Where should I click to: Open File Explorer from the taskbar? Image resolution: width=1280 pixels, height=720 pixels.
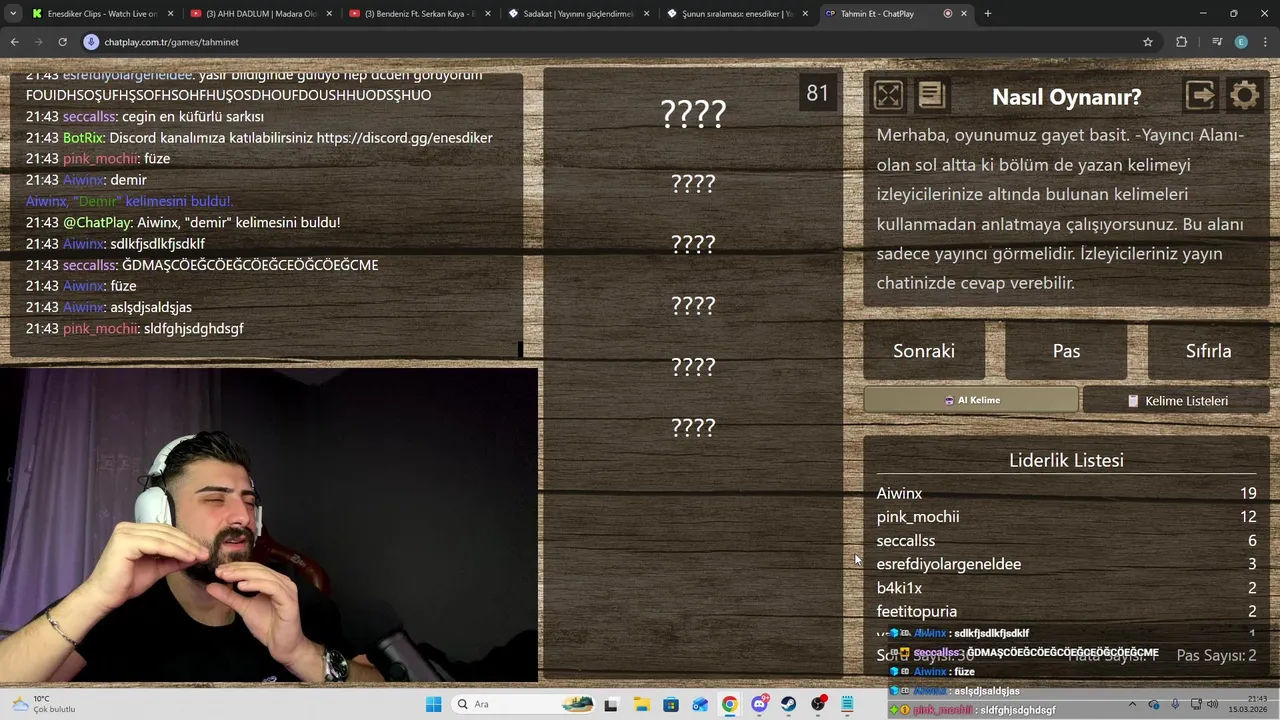point(640,704)
